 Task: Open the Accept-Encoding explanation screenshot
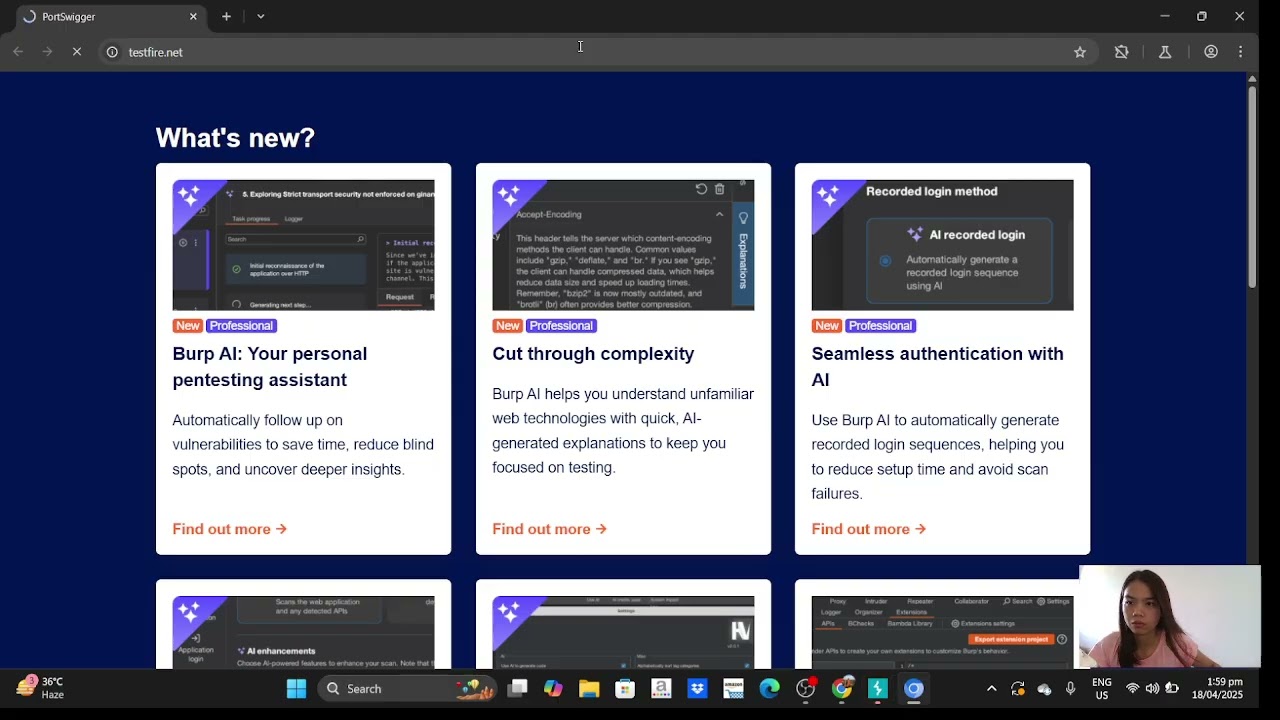point(623,245)
